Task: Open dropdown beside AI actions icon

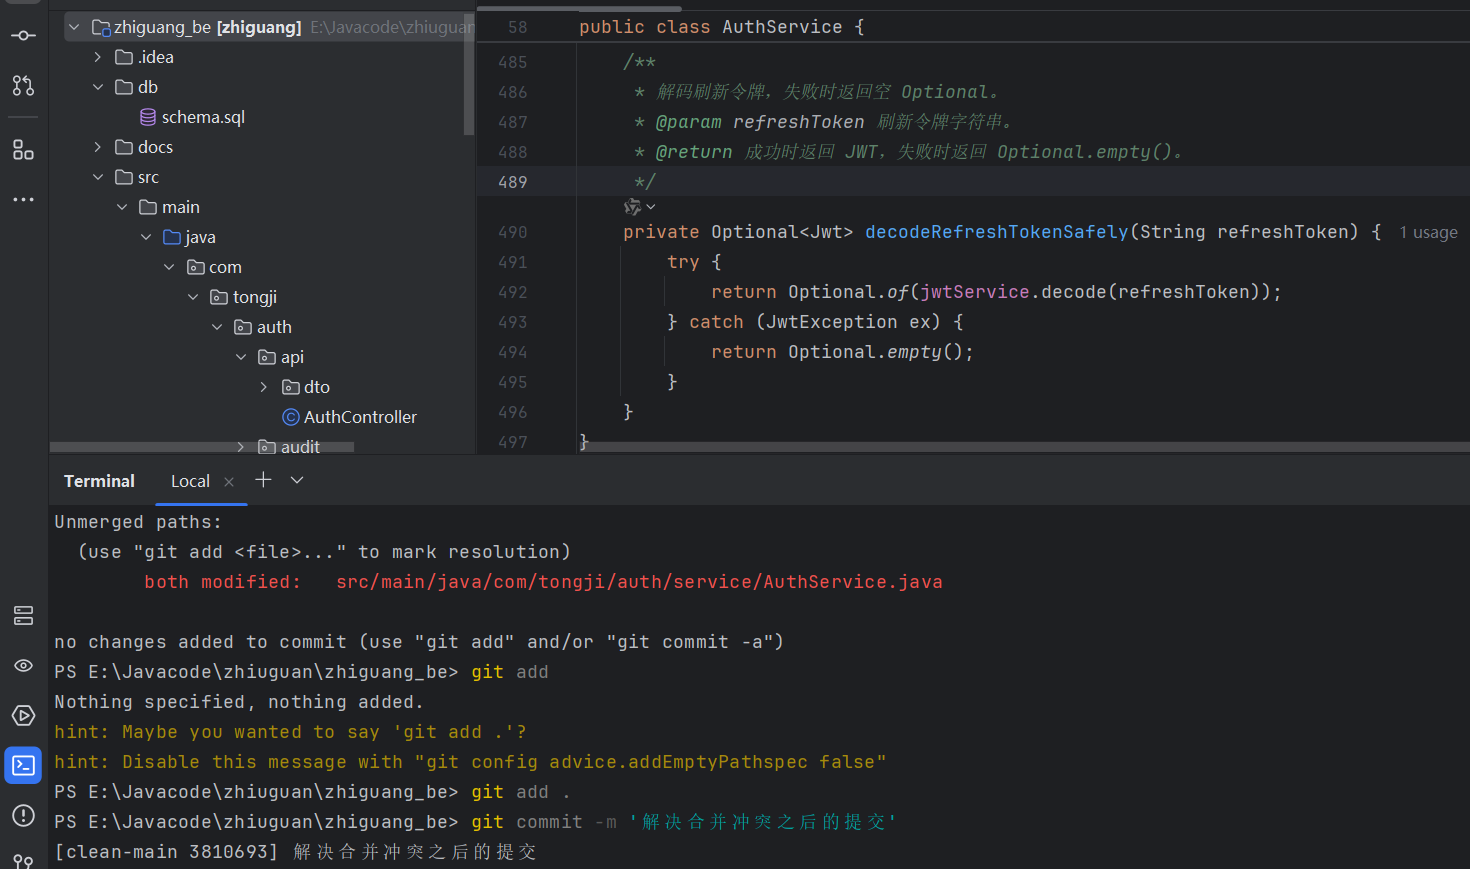Action: (651, 207)
